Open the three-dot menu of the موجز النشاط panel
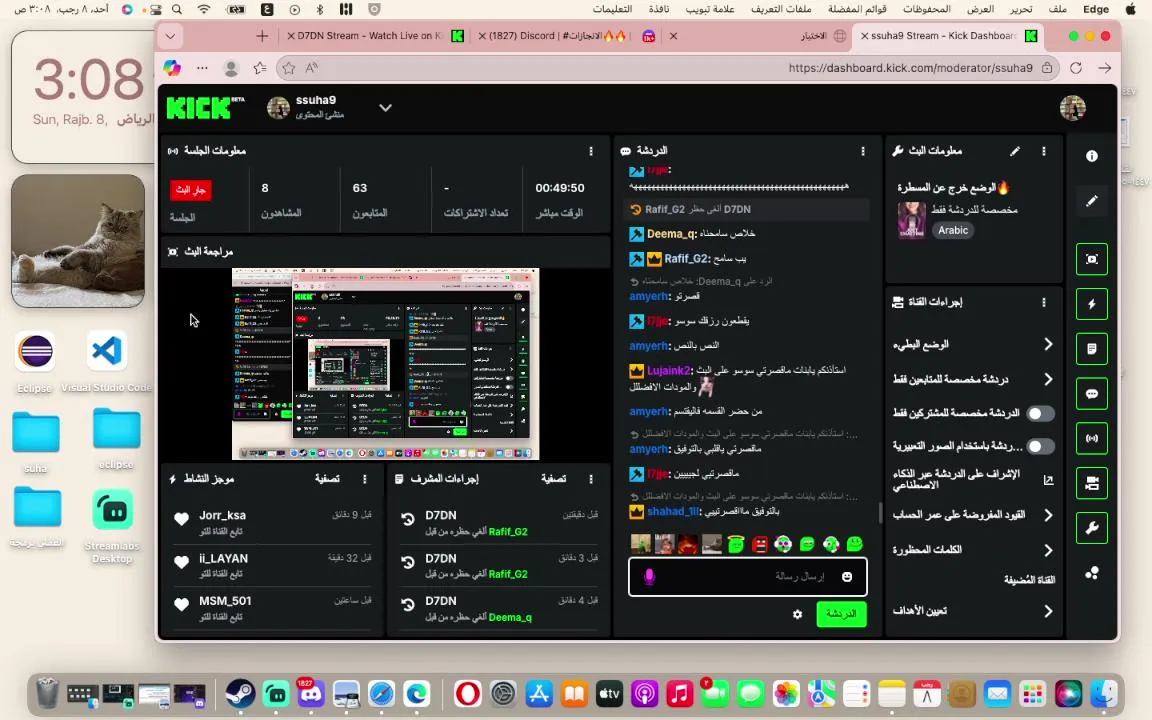 [364, 479]
